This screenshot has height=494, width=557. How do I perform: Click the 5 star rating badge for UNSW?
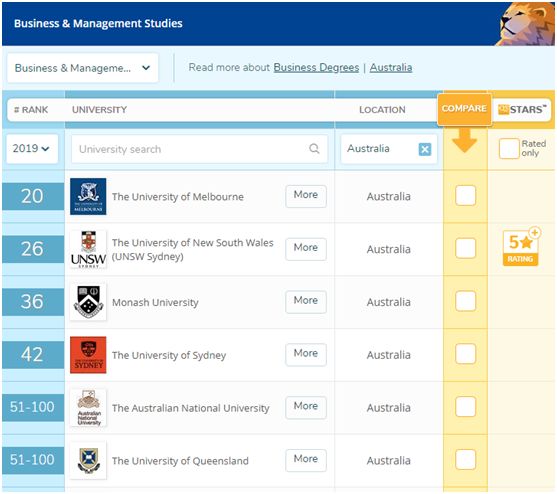click(x=521, y=246)
